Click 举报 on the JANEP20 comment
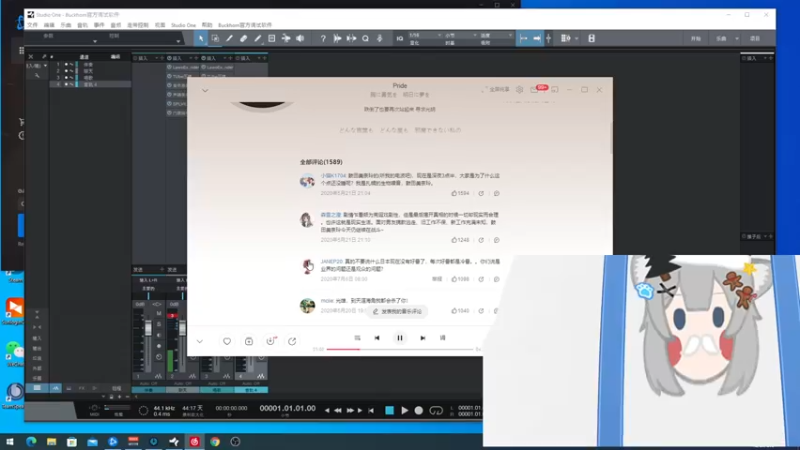Image resolution: width=800 pixels, height=450 pixels. 437,279
